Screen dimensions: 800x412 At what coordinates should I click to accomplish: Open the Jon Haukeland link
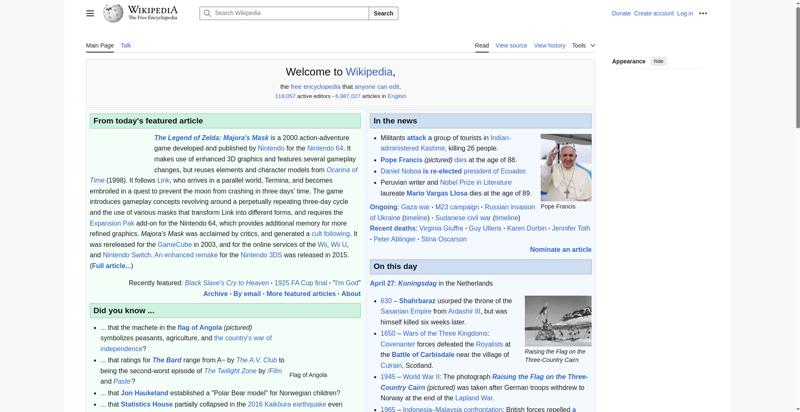point(144,393)
